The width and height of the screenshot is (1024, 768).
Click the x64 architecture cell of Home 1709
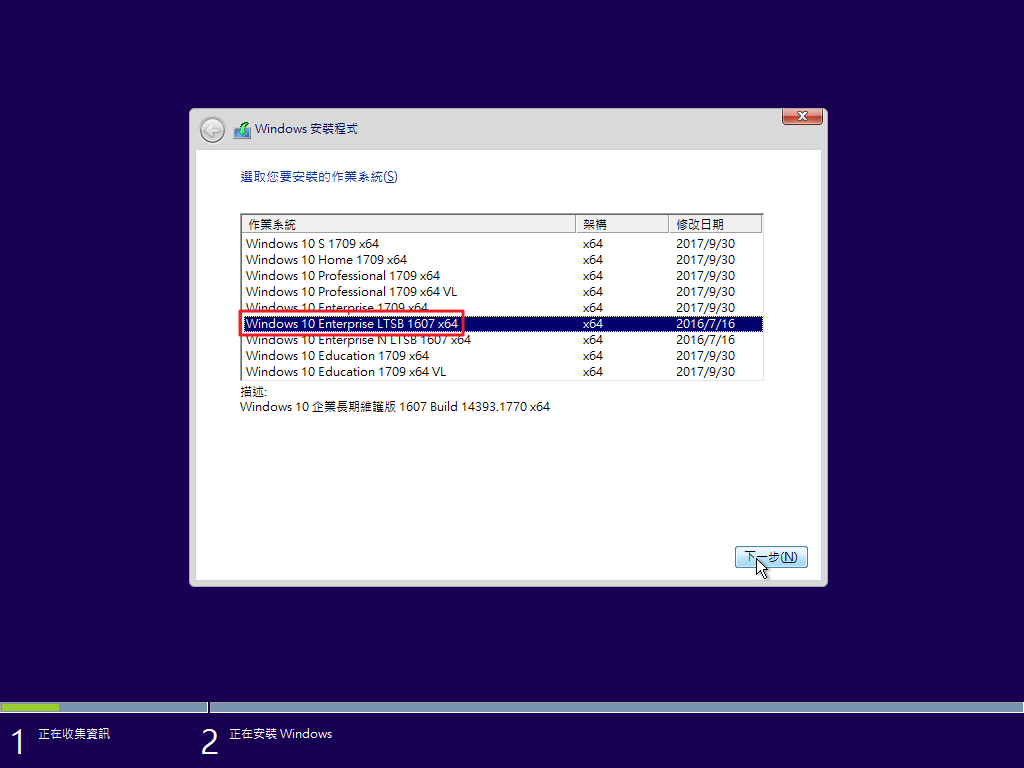(x=592, y=259)
